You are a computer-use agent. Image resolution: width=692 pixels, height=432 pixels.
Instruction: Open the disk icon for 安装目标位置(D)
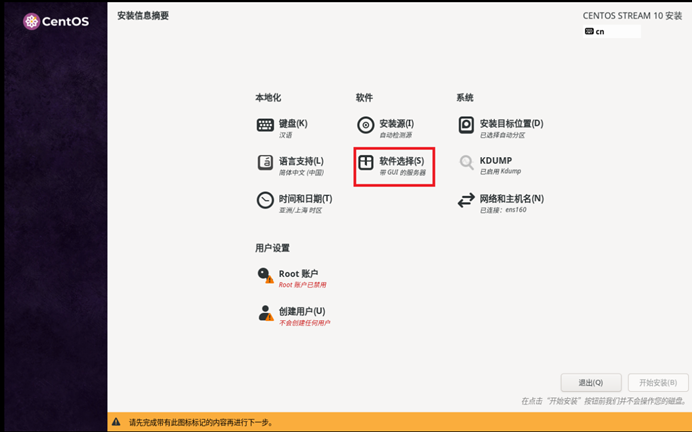(x=466, y=125)
